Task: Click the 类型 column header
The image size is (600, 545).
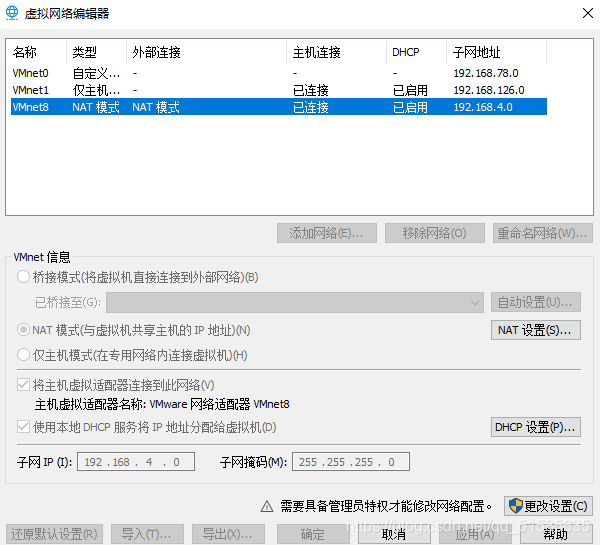Action: point(96,52)
